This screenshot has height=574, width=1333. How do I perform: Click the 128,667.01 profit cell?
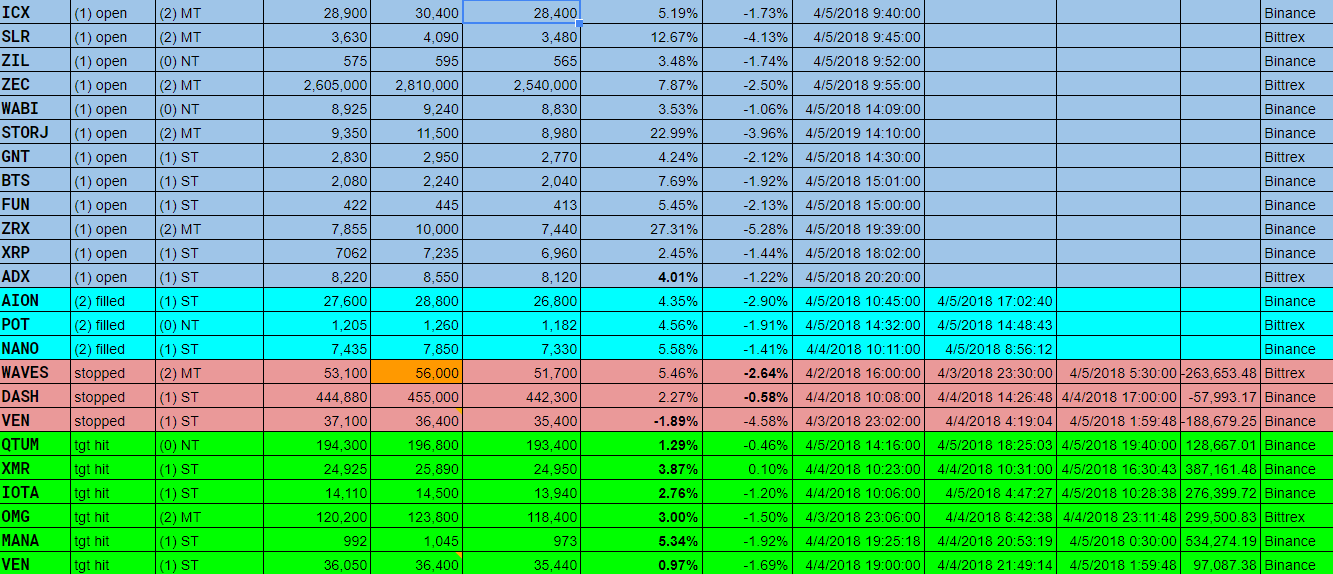coord(1220,445)
